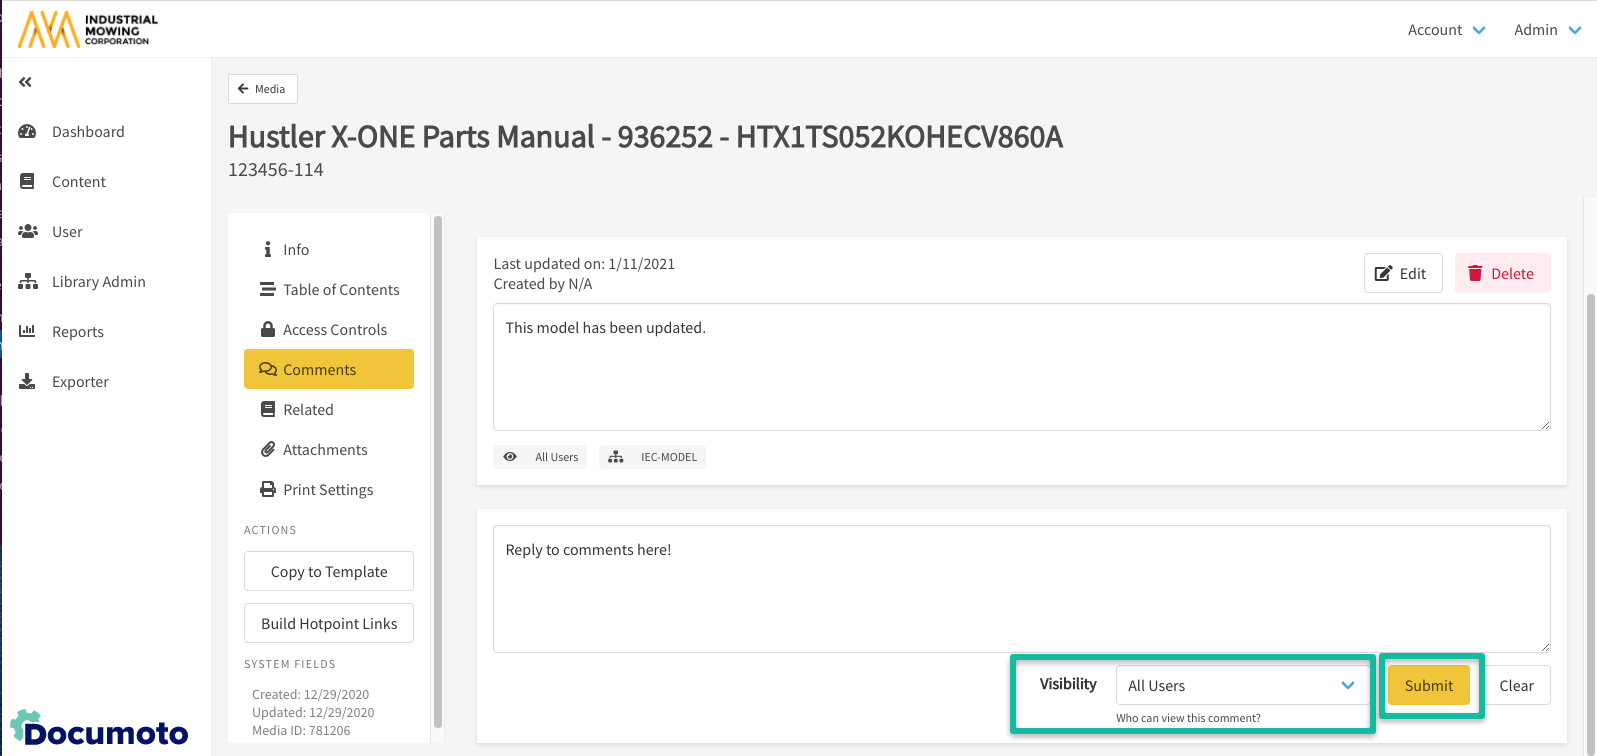Click the IEC-MODEL organization tag

[653, 457]
